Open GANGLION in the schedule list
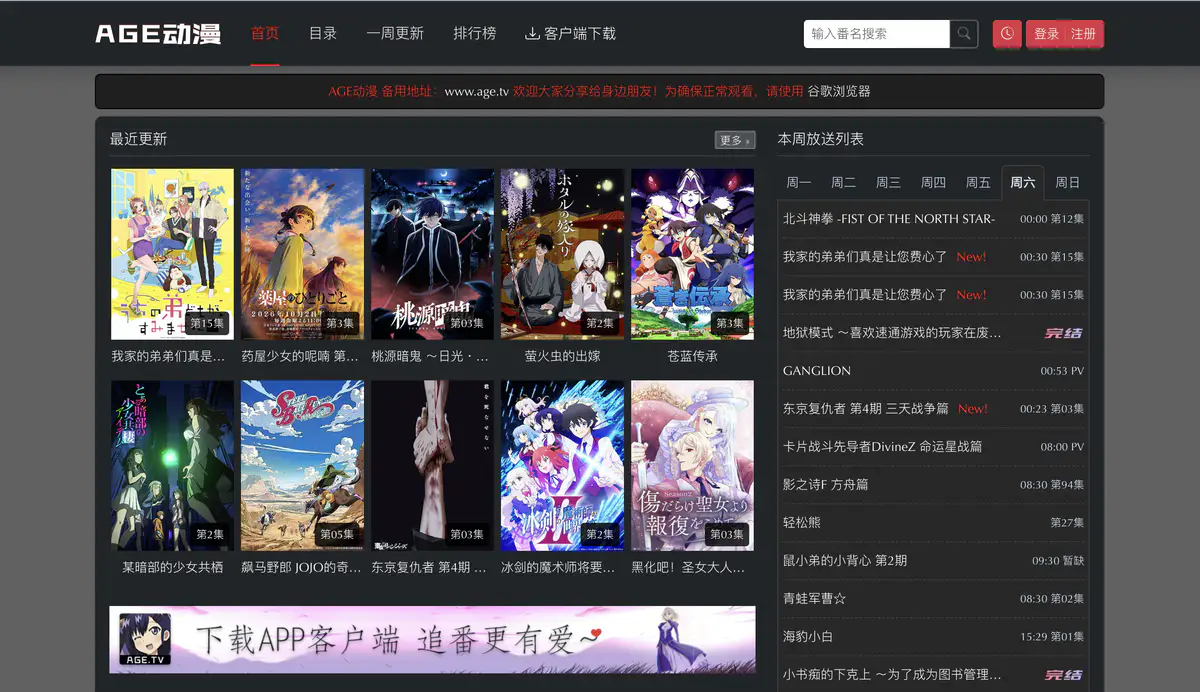Viewport: 1200px width, 692px height. 817,371
